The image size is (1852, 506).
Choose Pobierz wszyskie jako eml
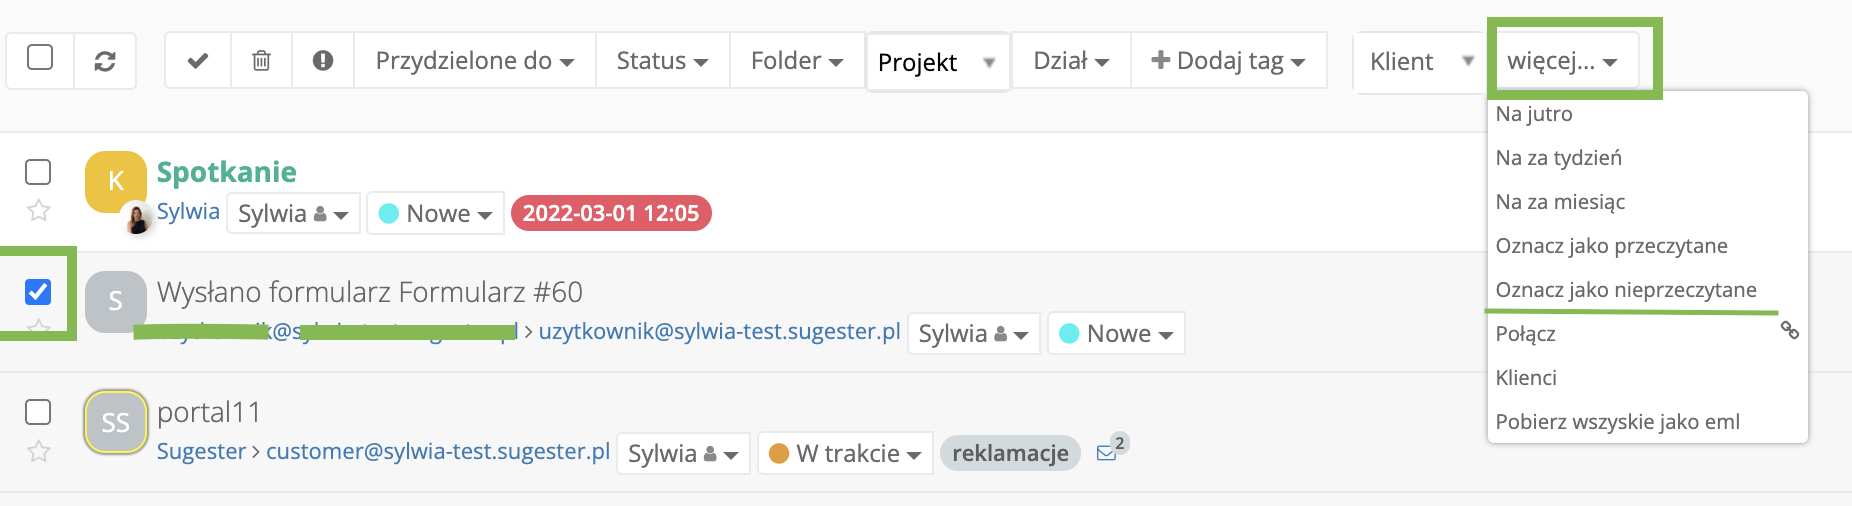coord(1617,422)
